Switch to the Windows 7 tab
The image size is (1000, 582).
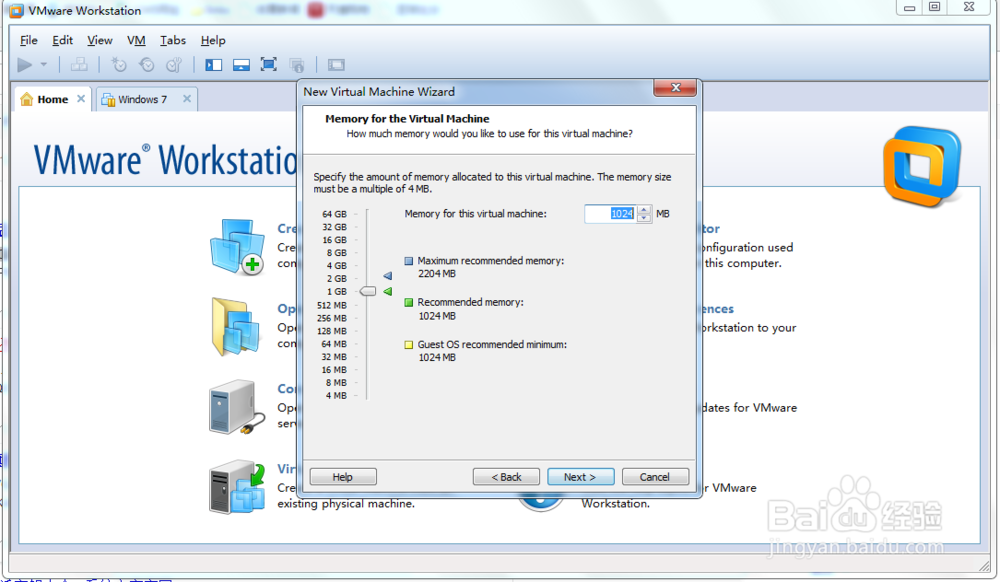(140, 99)
